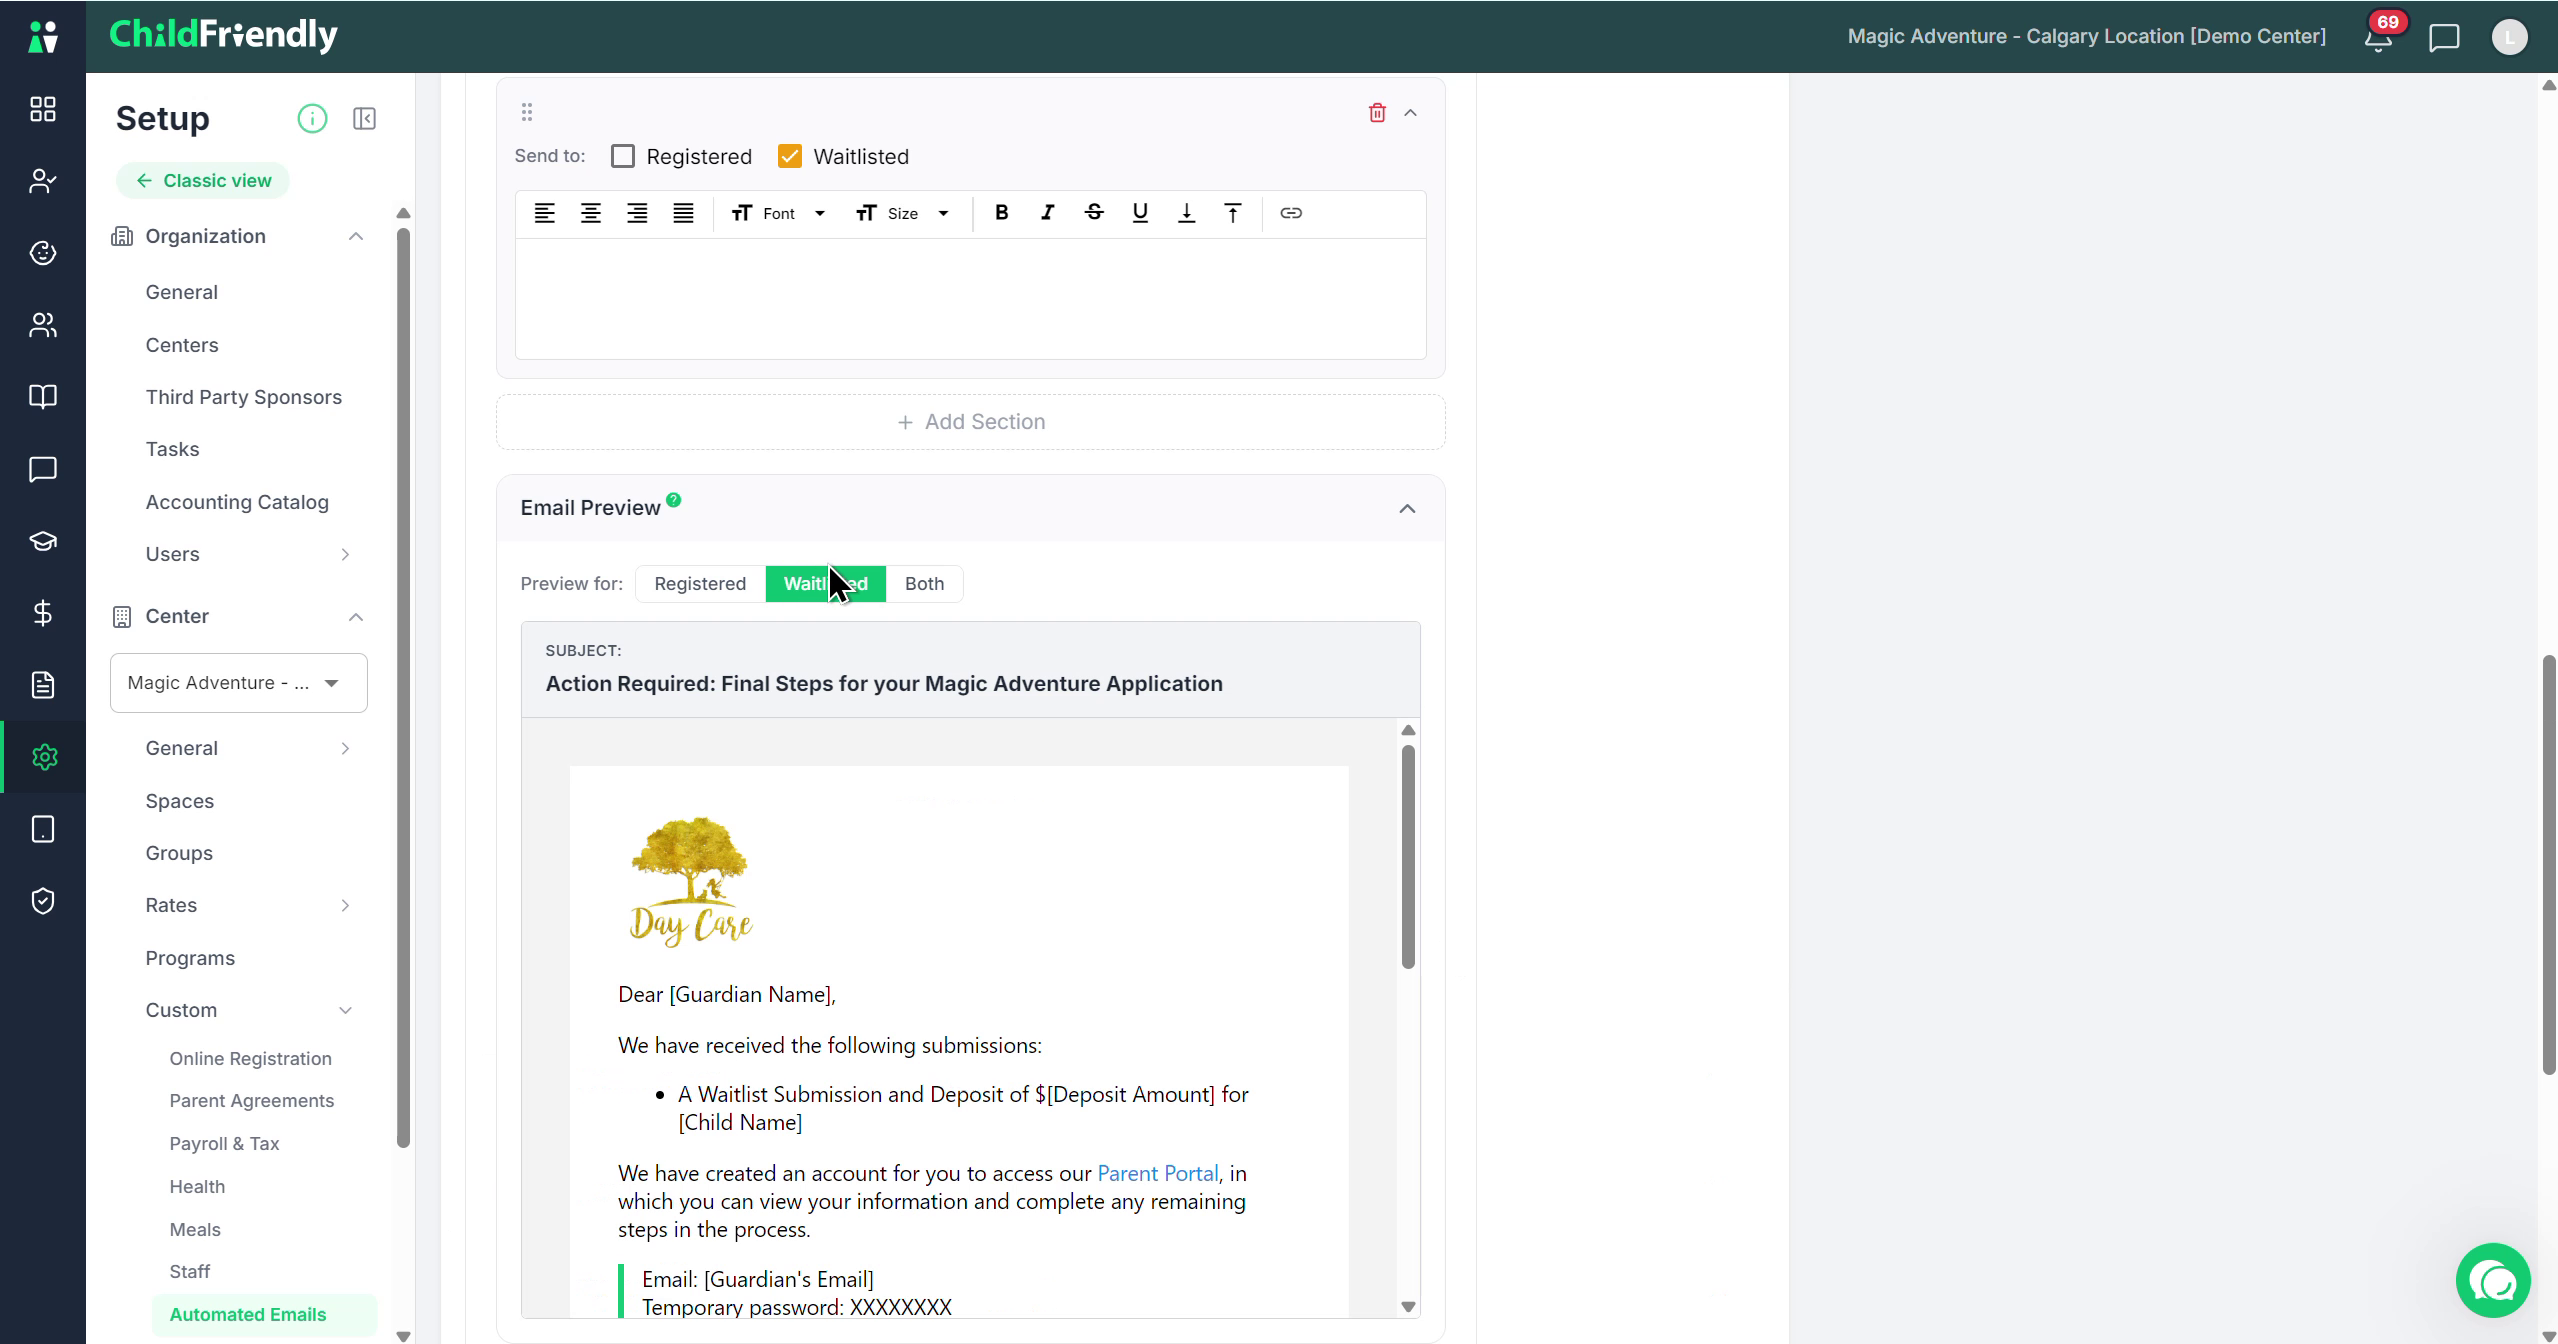Open the Parent Portal link

[1158, 1173]
